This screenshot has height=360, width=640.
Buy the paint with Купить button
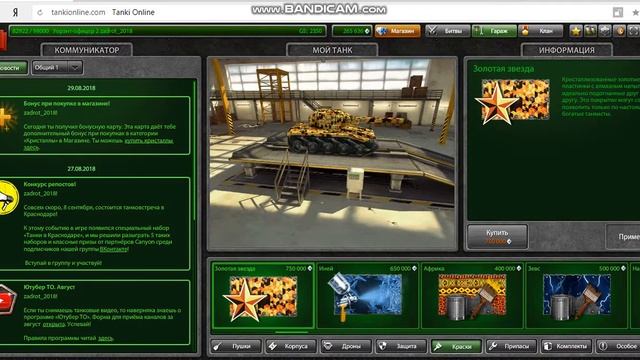click(497, 236)
